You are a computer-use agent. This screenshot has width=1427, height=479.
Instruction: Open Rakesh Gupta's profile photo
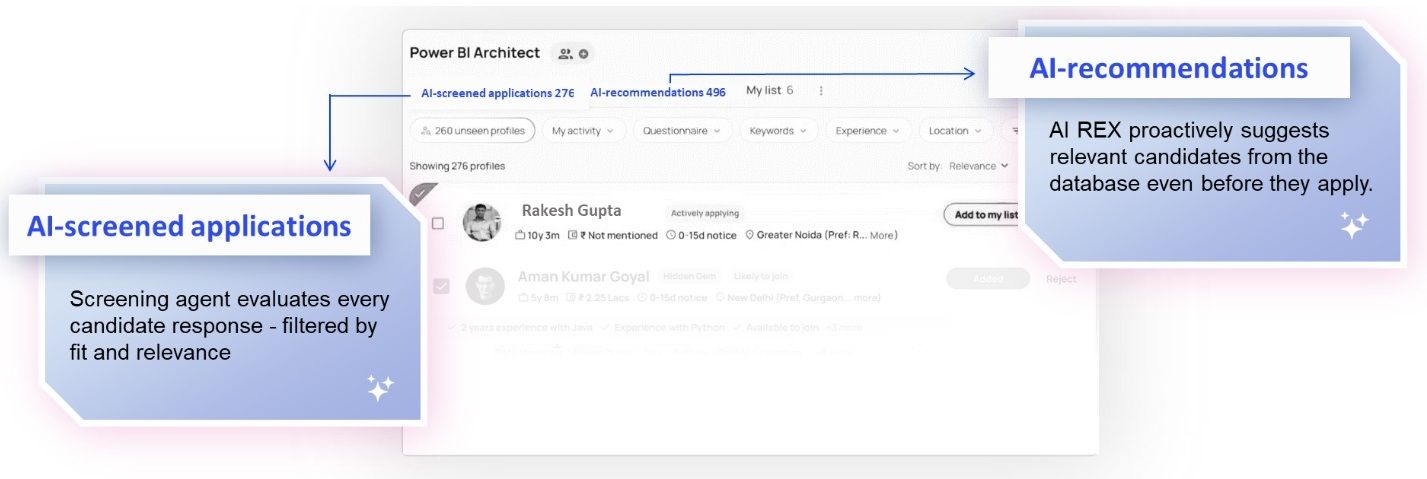coord(482,222)
